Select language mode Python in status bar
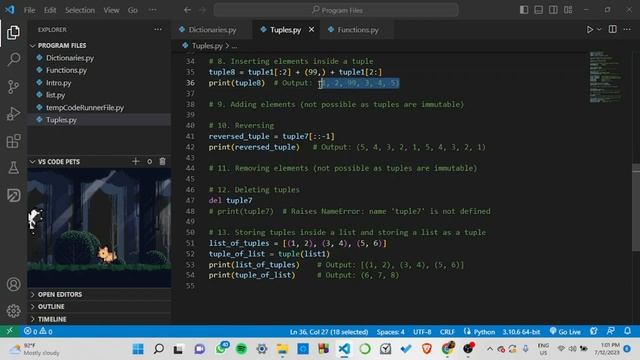Image resolution: width=640 pixels, height=360 pixels. (x=484, y=332)
